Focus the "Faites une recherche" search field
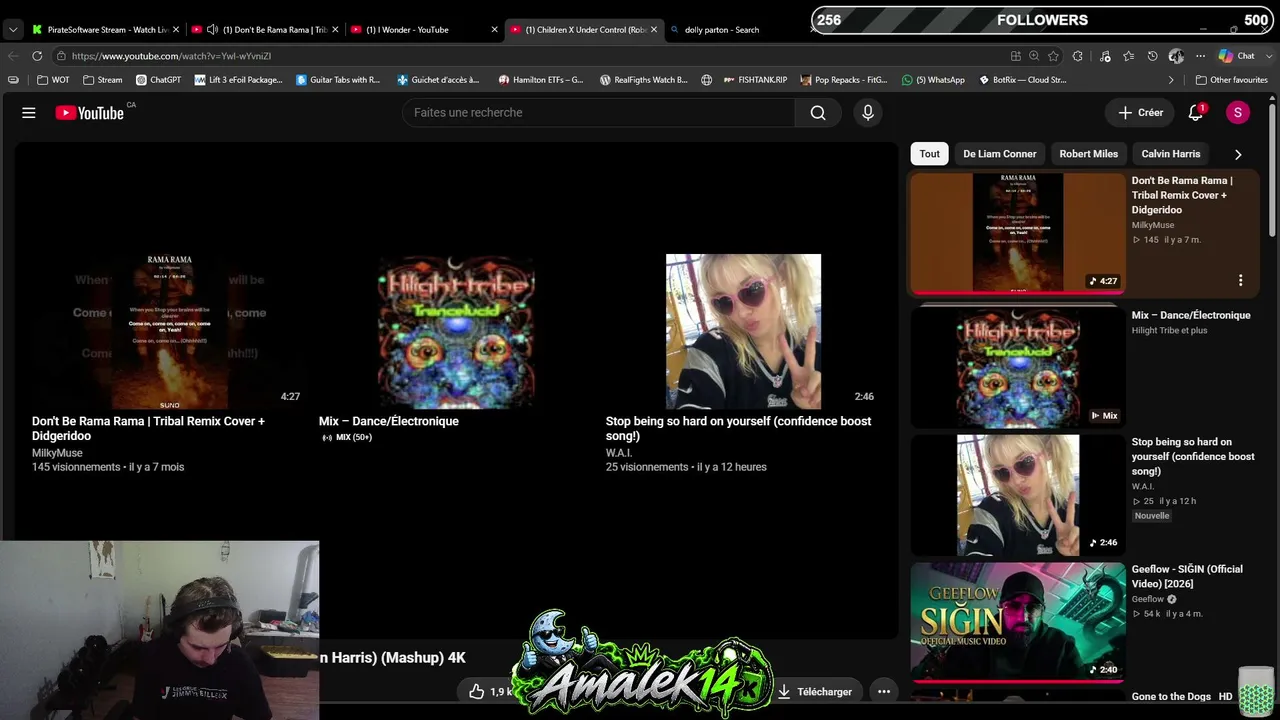 (x=599, y=113)
